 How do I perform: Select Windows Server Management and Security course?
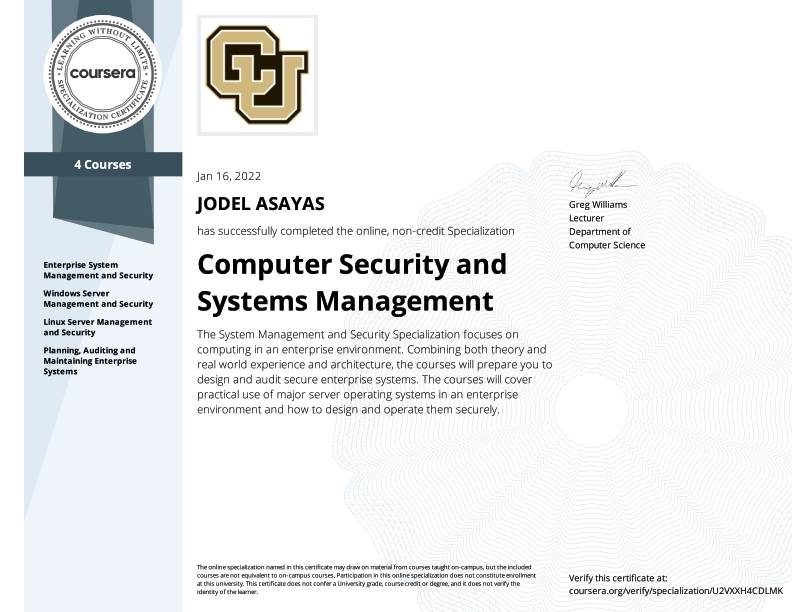click(98, 298)
